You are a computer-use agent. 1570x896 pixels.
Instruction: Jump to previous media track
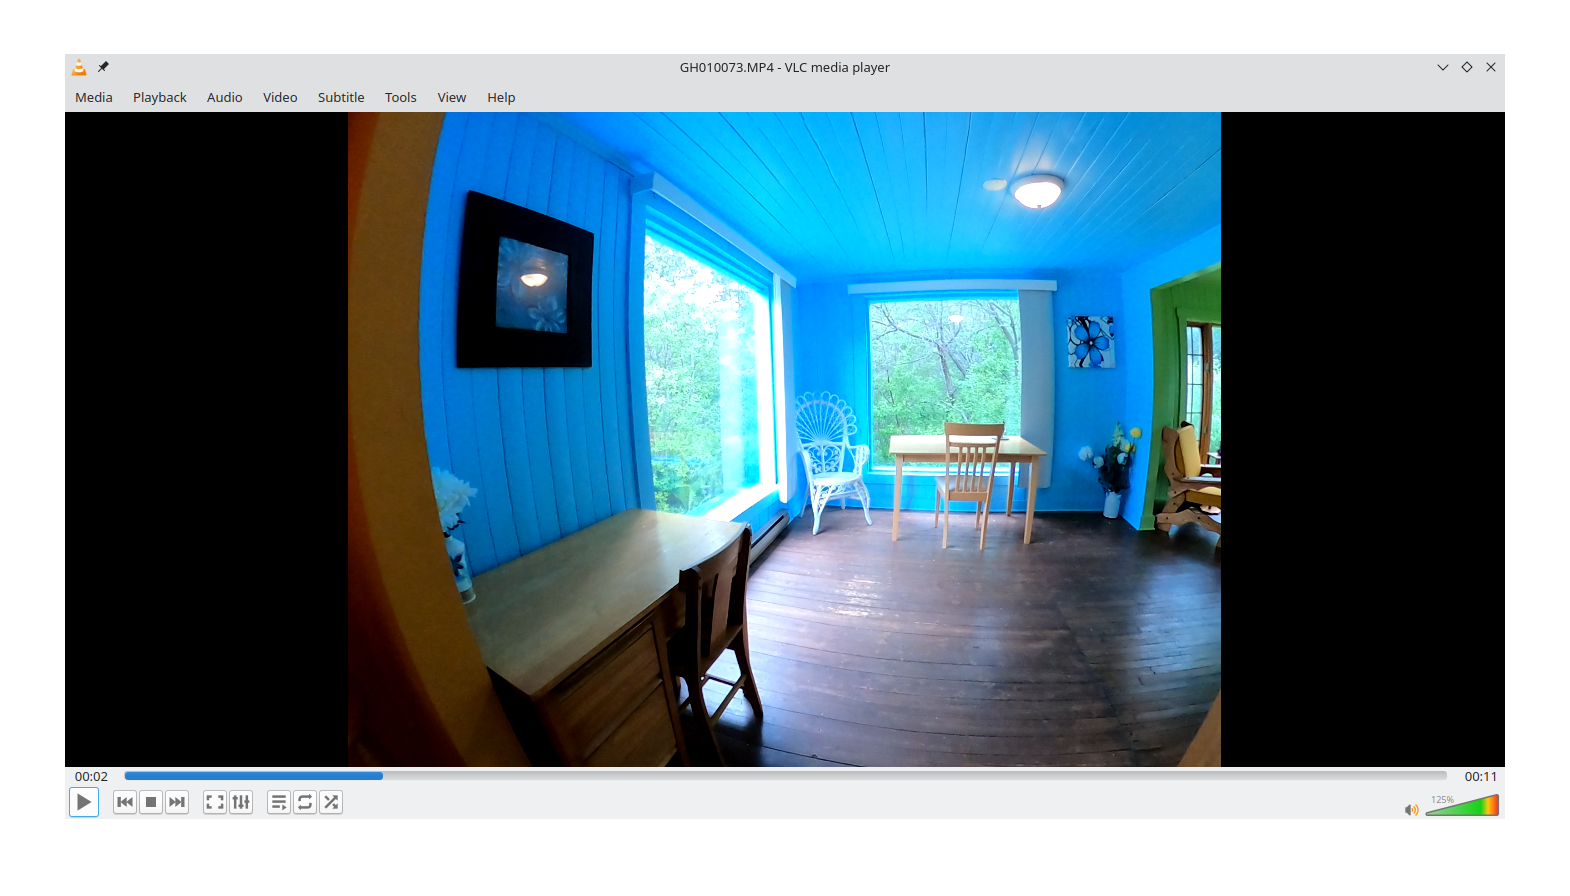[x=125, y=802]
